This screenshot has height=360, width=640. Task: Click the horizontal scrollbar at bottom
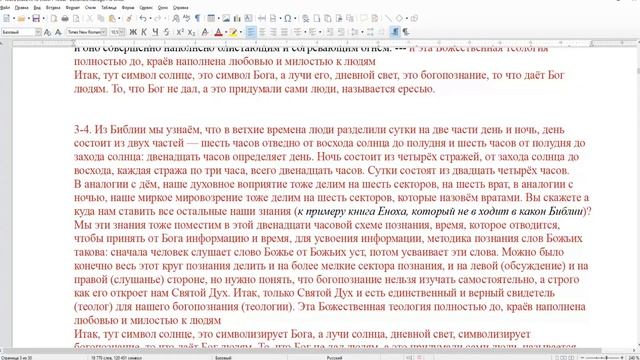coord(300,351)
